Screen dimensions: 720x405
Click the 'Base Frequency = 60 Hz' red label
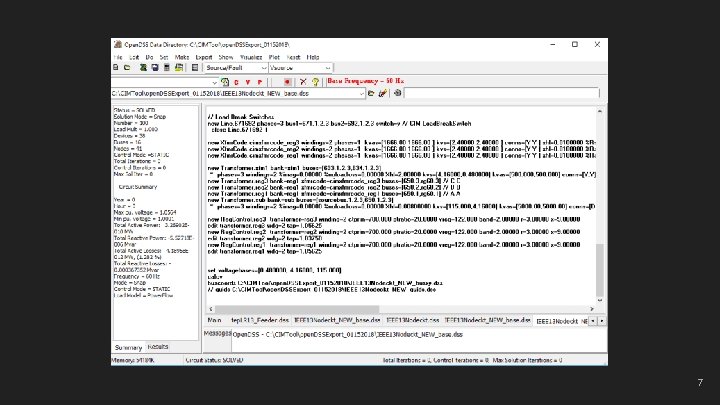(366, 81)
